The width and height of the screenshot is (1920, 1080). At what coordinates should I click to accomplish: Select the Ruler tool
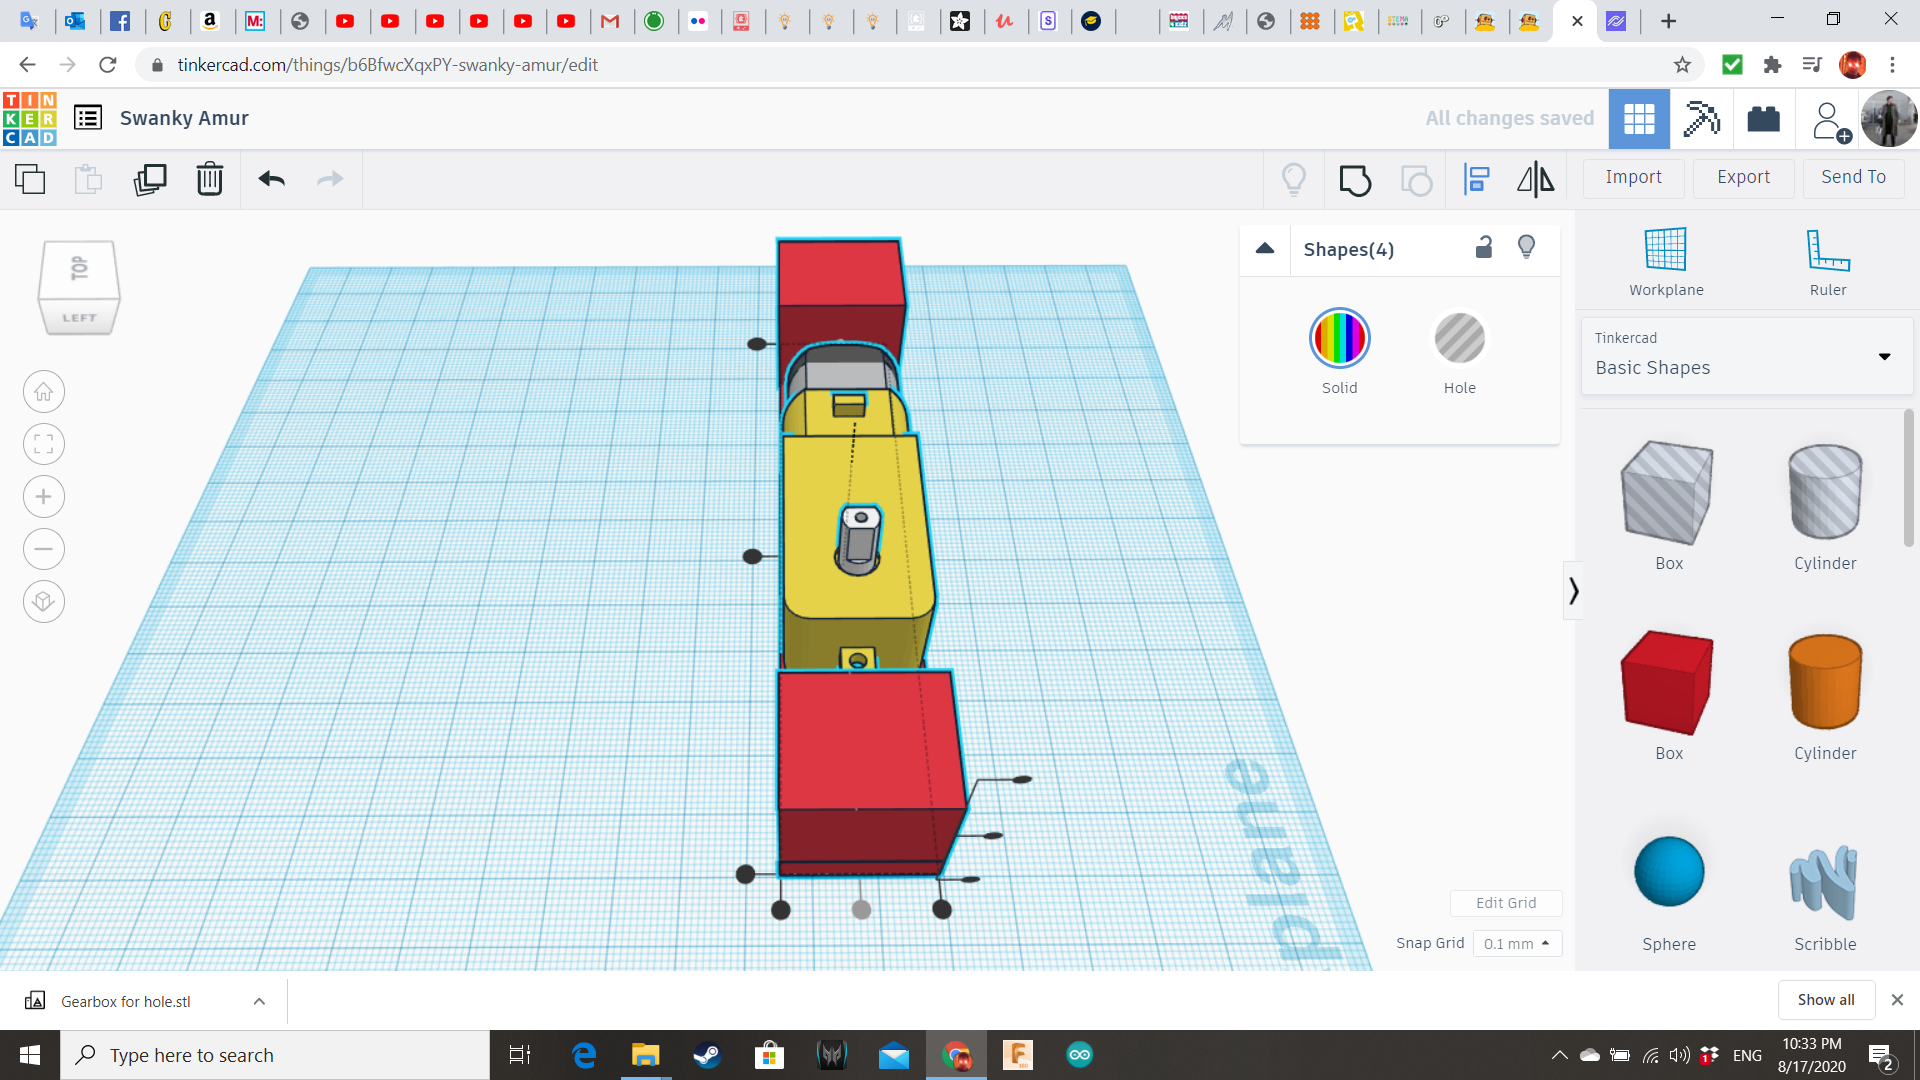1826,260
